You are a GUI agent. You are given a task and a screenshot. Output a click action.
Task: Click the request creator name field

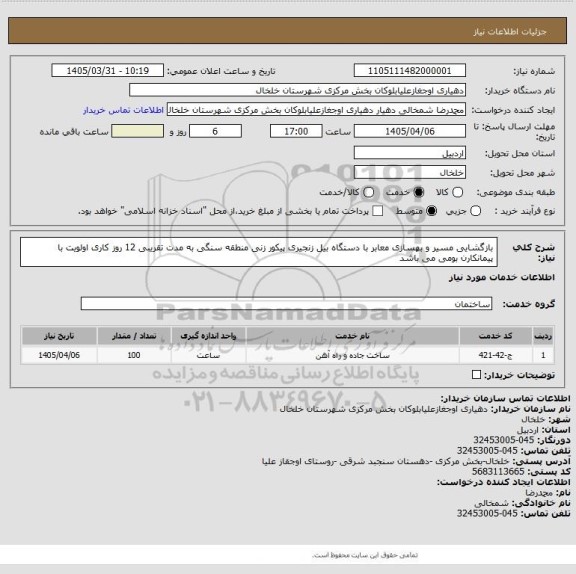click(x=316, y=110)
